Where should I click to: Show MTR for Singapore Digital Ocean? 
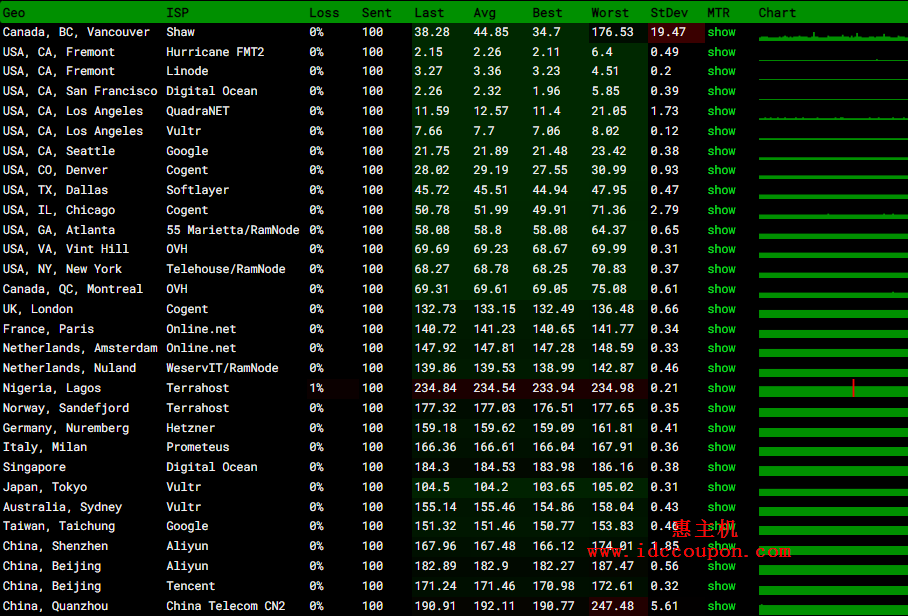(722, 467)
